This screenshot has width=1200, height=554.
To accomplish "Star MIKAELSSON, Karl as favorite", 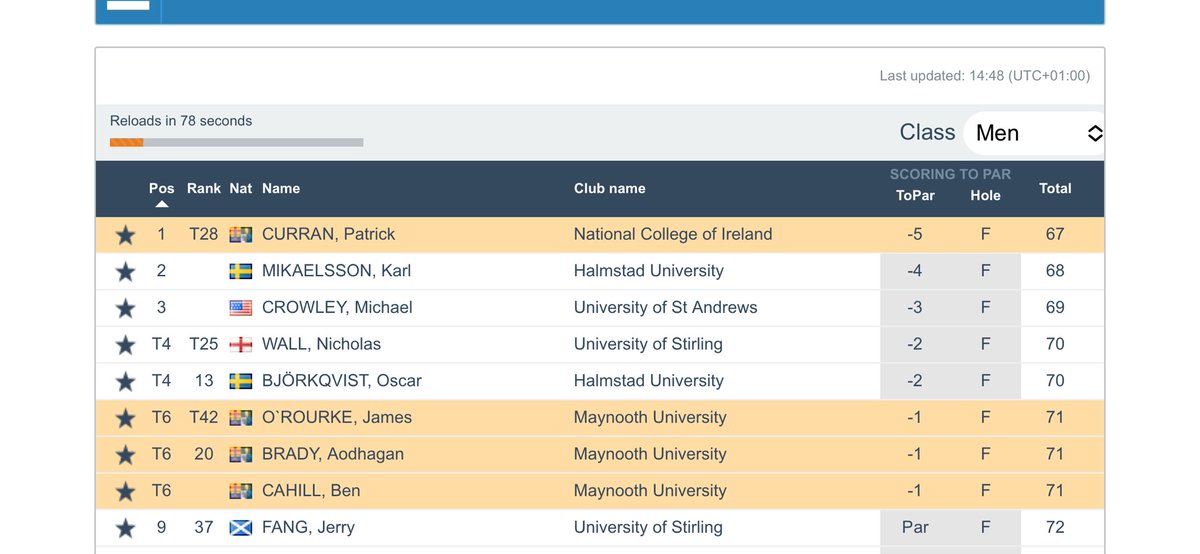I will (125, 271).
